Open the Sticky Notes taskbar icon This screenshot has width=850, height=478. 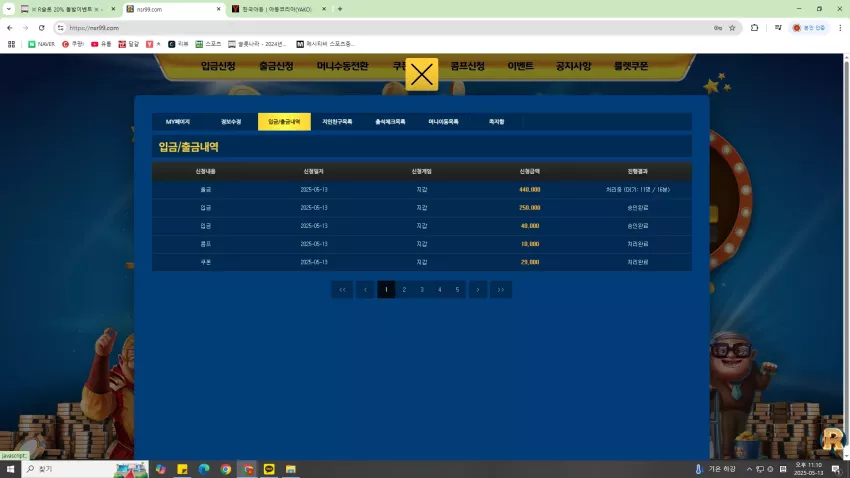182,469
